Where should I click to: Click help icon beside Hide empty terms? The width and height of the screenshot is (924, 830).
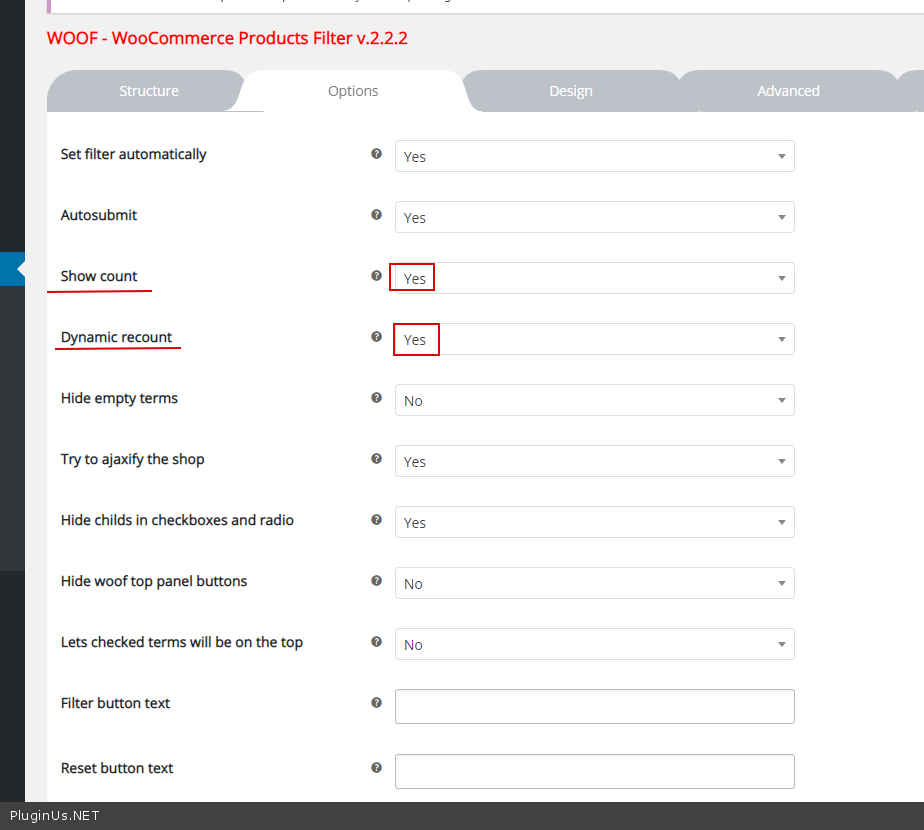pos(377,397)
